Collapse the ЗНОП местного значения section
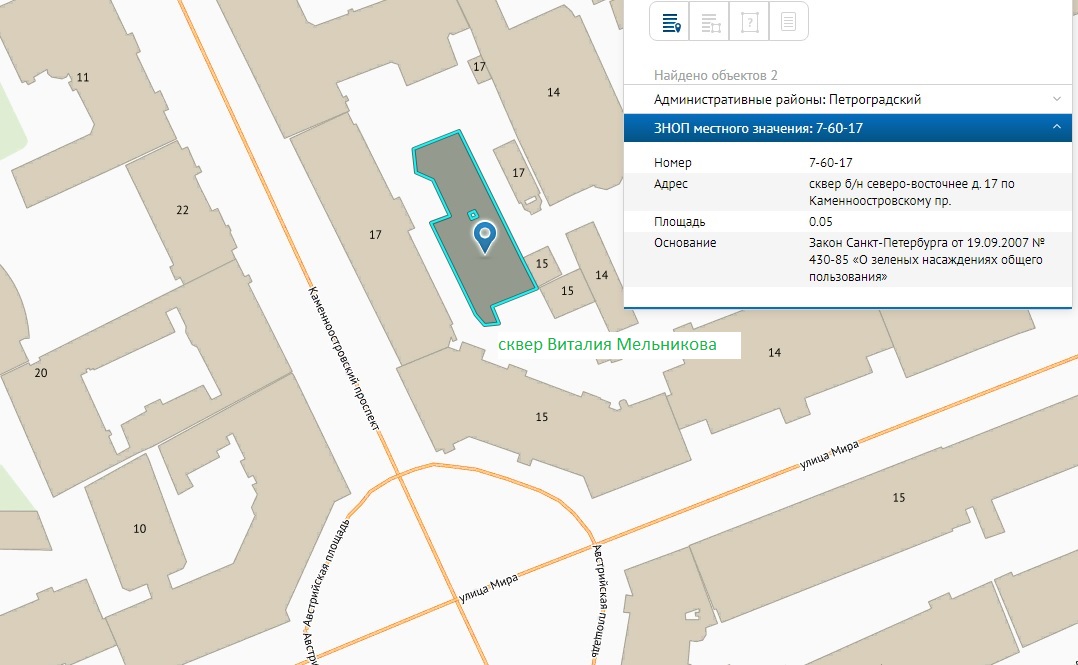 [x=1056, y=127]
